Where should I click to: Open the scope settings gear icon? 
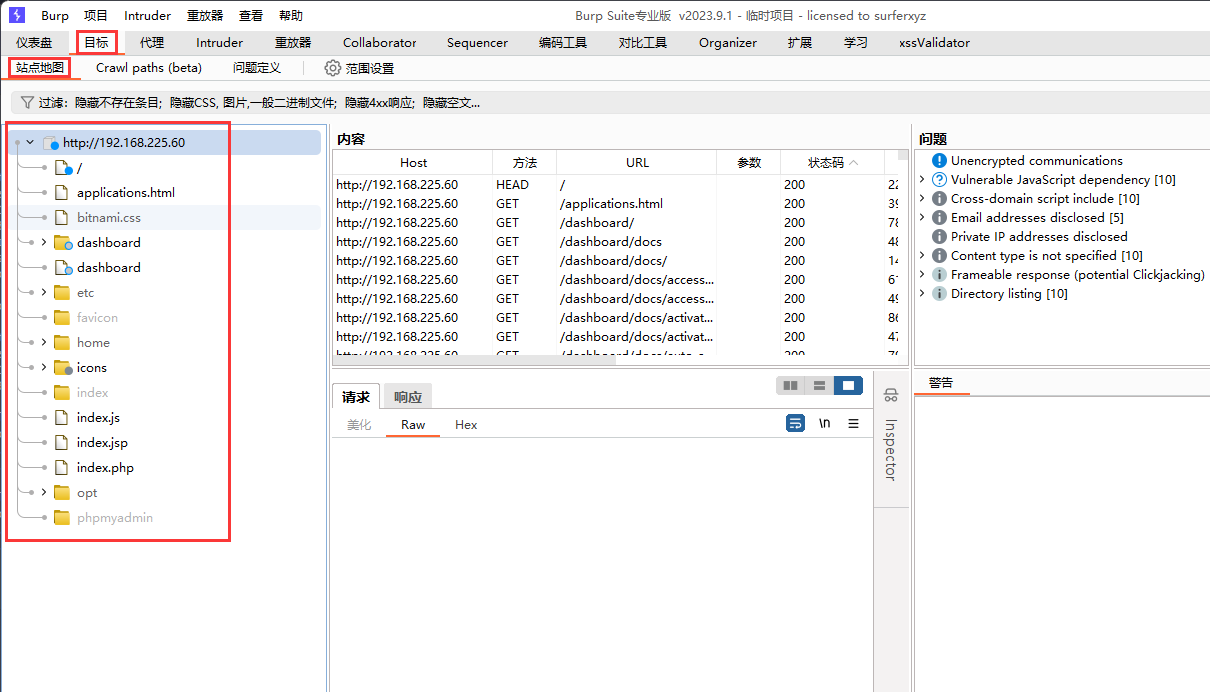click(x=333, y=68)
